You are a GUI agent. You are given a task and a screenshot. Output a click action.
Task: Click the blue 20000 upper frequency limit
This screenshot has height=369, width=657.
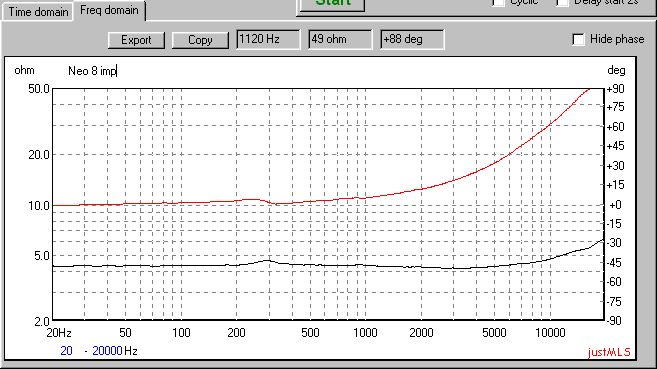pos(107,351)
